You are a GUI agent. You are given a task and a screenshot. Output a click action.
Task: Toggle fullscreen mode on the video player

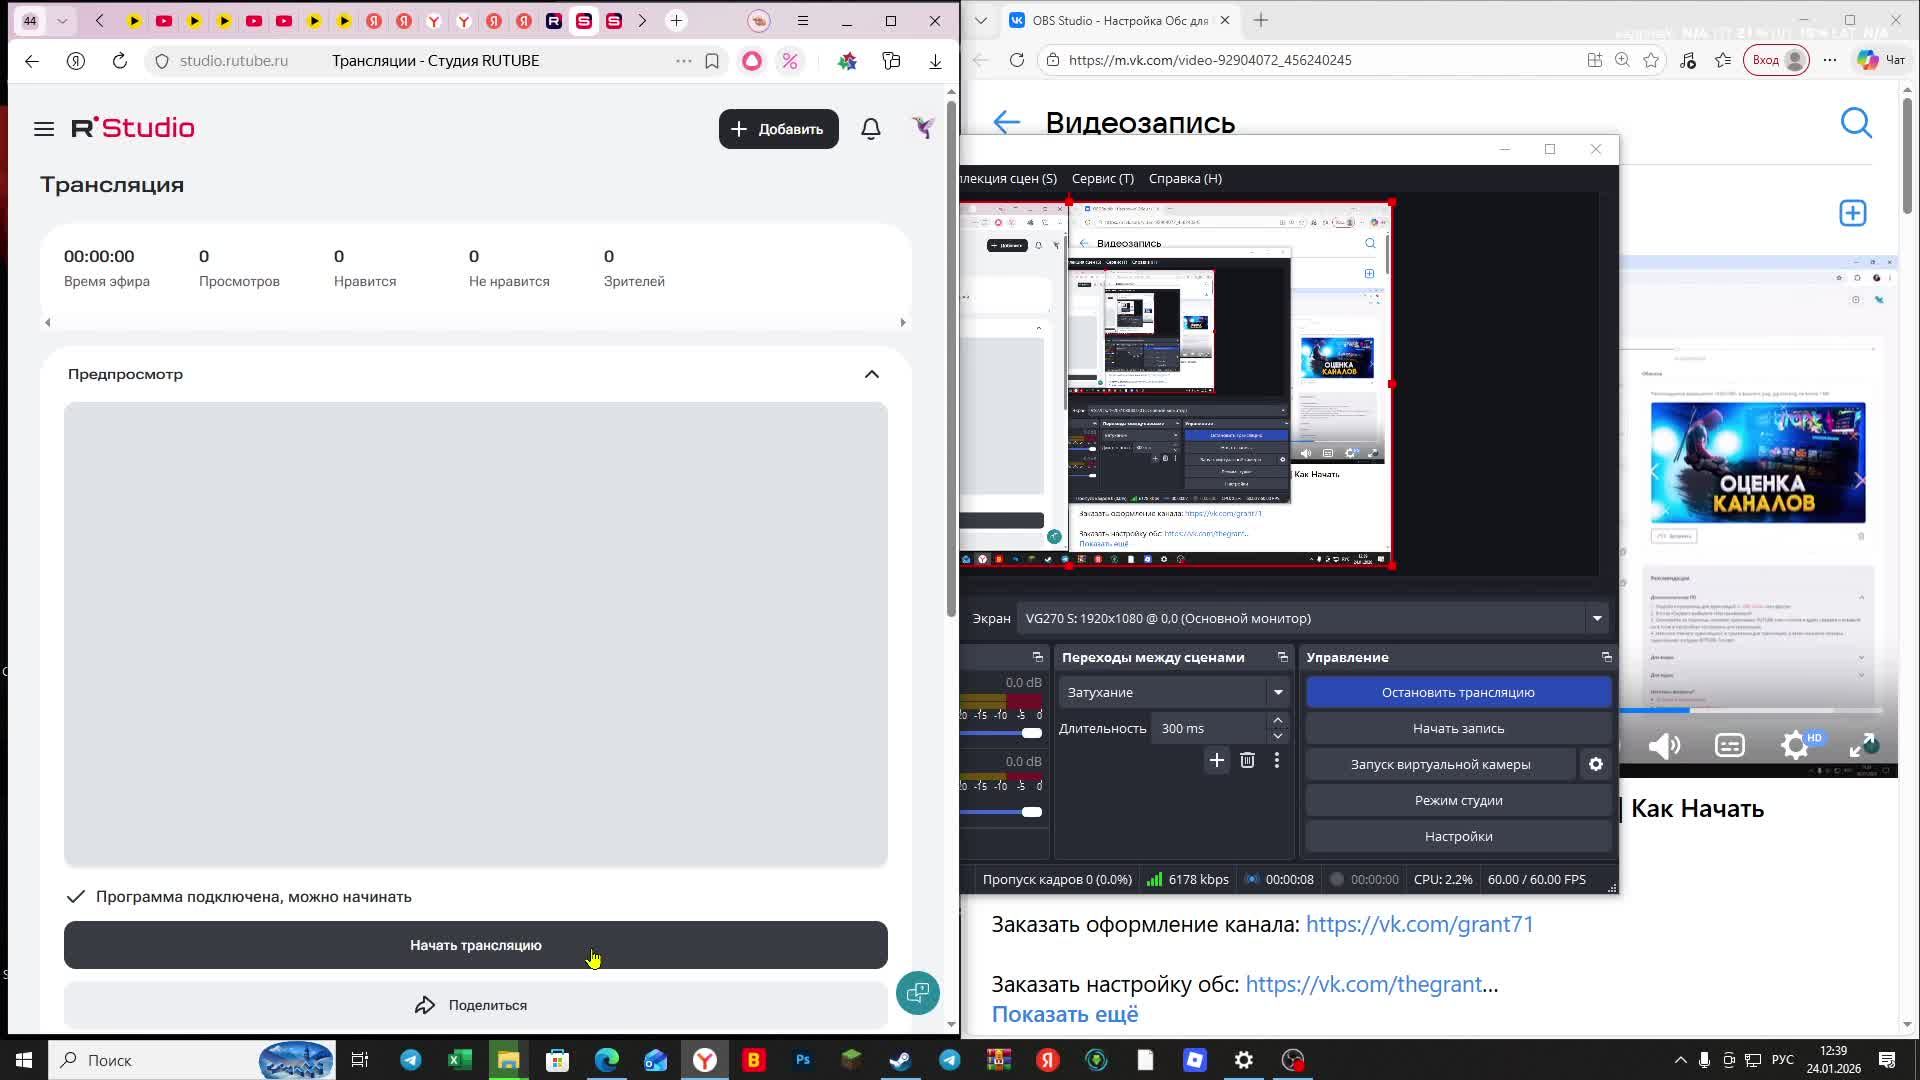coord(1861,746)
